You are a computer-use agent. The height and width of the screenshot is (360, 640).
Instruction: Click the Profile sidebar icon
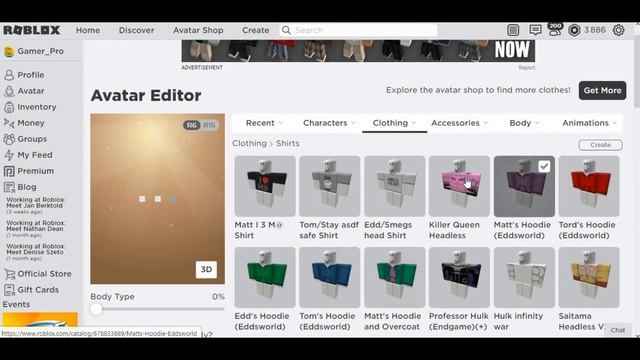(9, 75)
